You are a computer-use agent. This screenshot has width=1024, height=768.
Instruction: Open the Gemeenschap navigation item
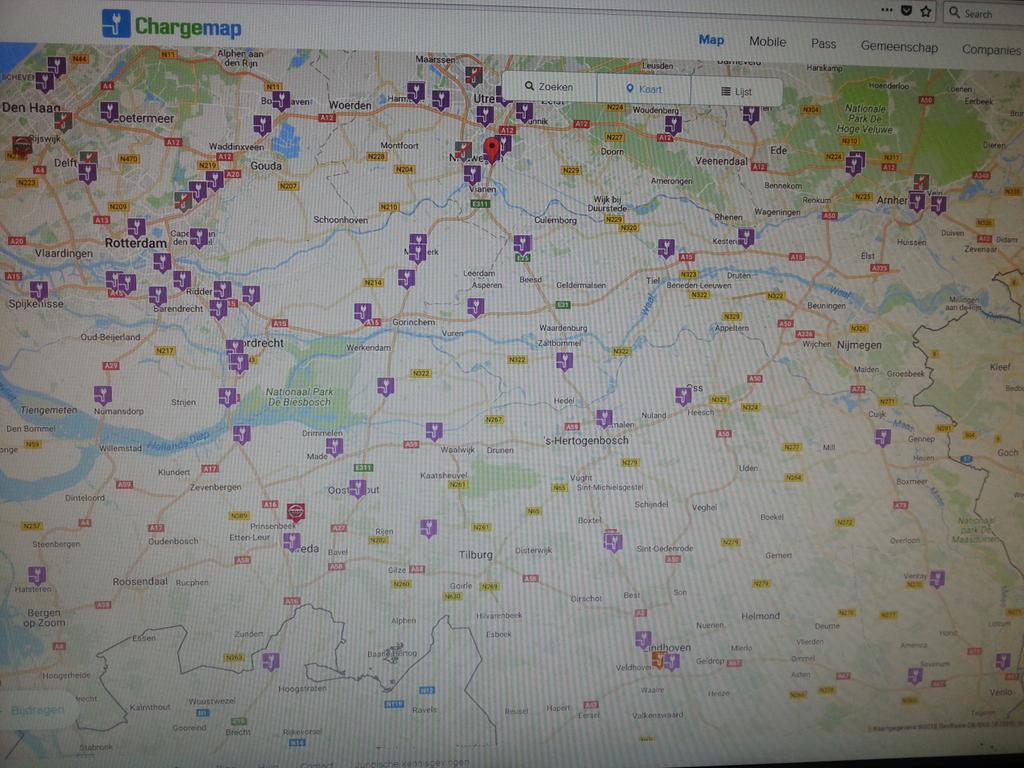(899, 46)
